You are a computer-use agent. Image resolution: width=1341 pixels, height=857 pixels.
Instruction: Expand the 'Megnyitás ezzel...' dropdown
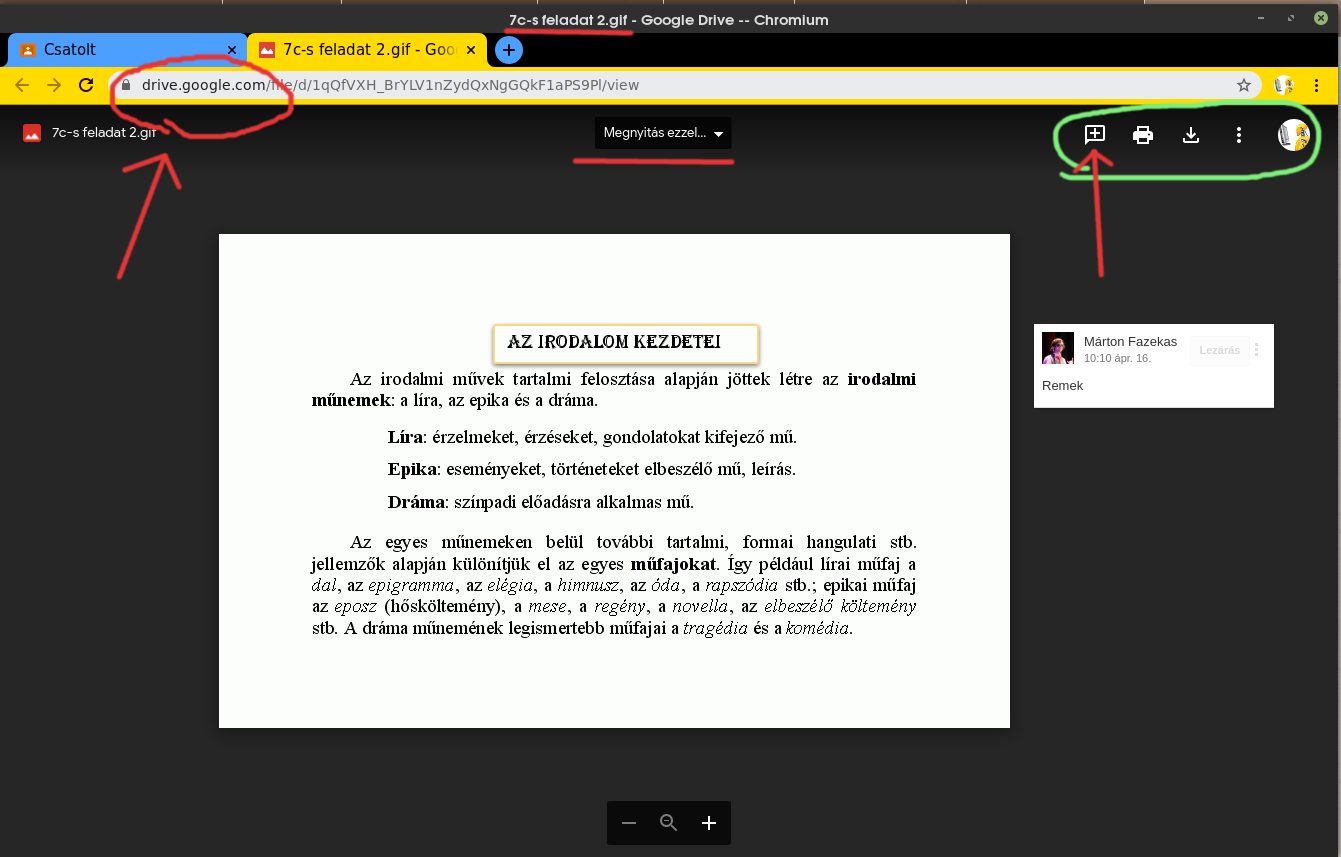pyautogui.click(x=662, y=133)
